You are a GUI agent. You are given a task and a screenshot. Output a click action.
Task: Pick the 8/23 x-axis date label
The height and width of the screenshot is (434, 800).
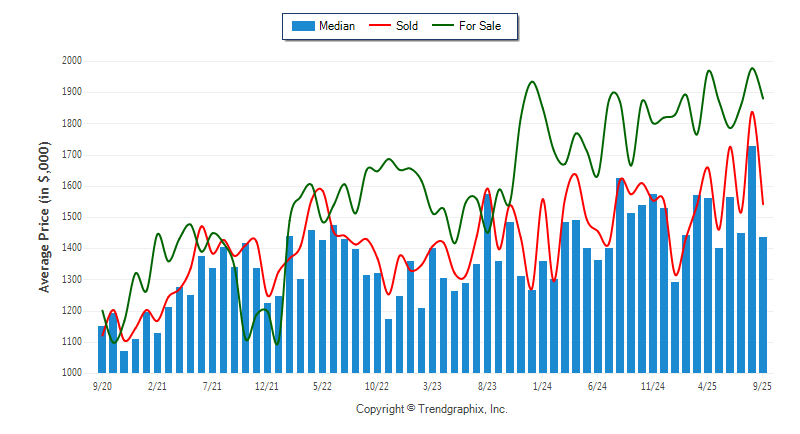[488, 384]
